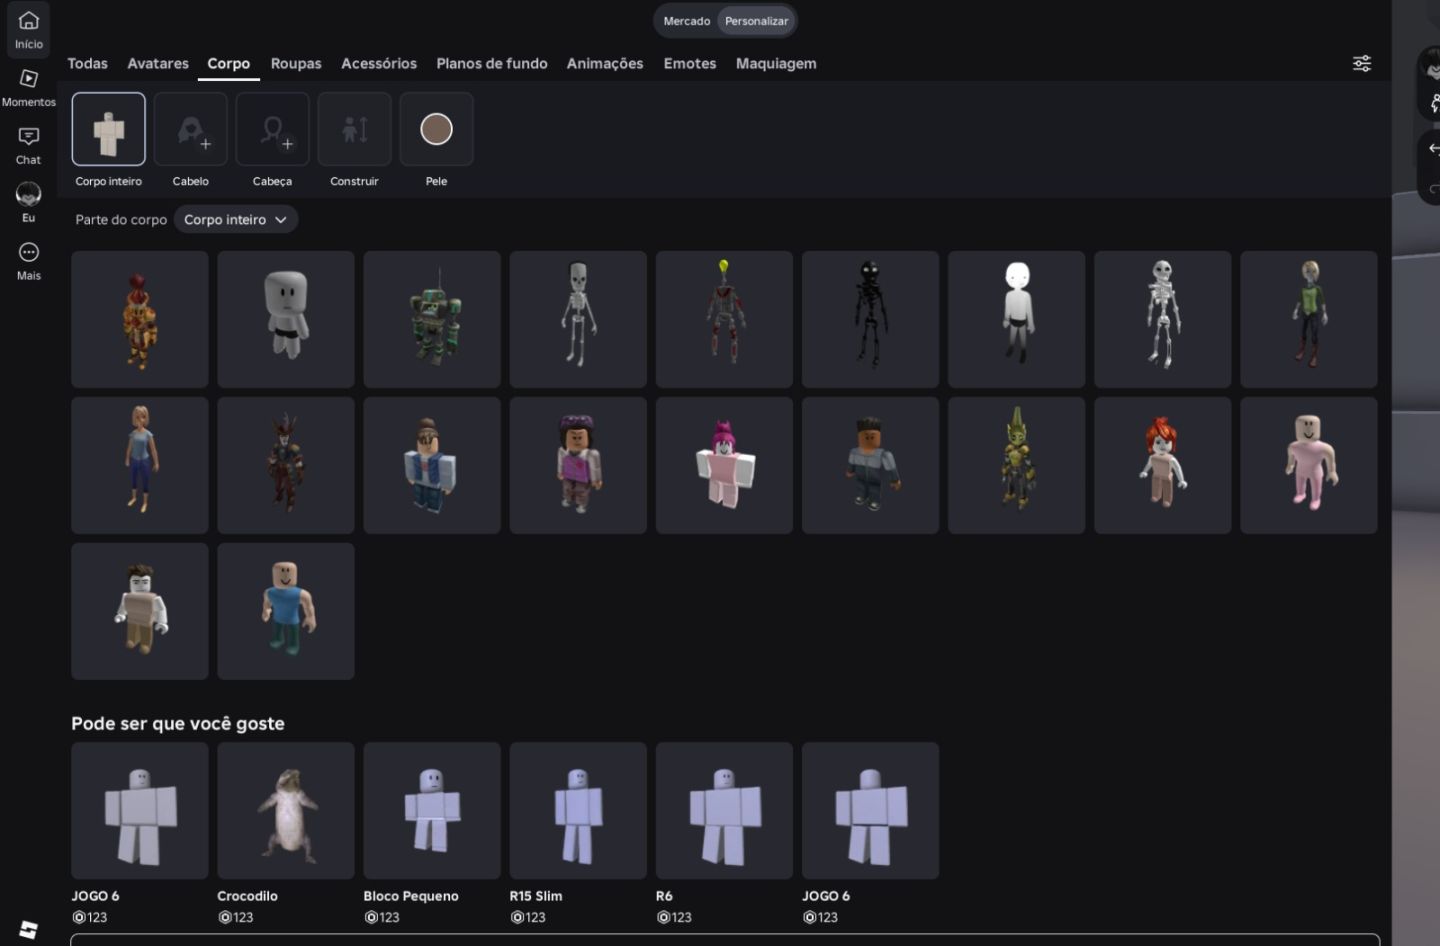Image resolution: width=1440 pixels, height=946 pixels.
Task: Open the Emotes tab
Action: pos(690,63)
